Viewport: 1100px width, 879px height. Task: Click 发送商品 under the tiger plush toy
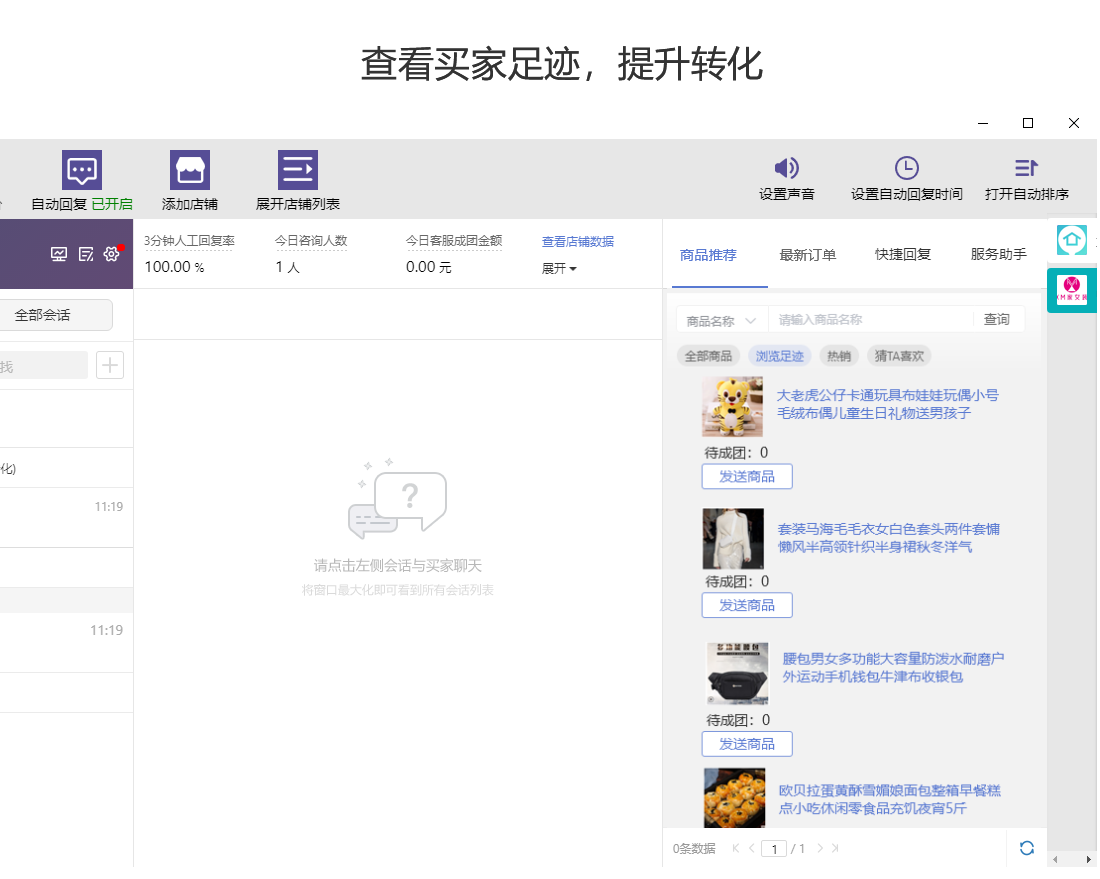click(x=747, y=477)
